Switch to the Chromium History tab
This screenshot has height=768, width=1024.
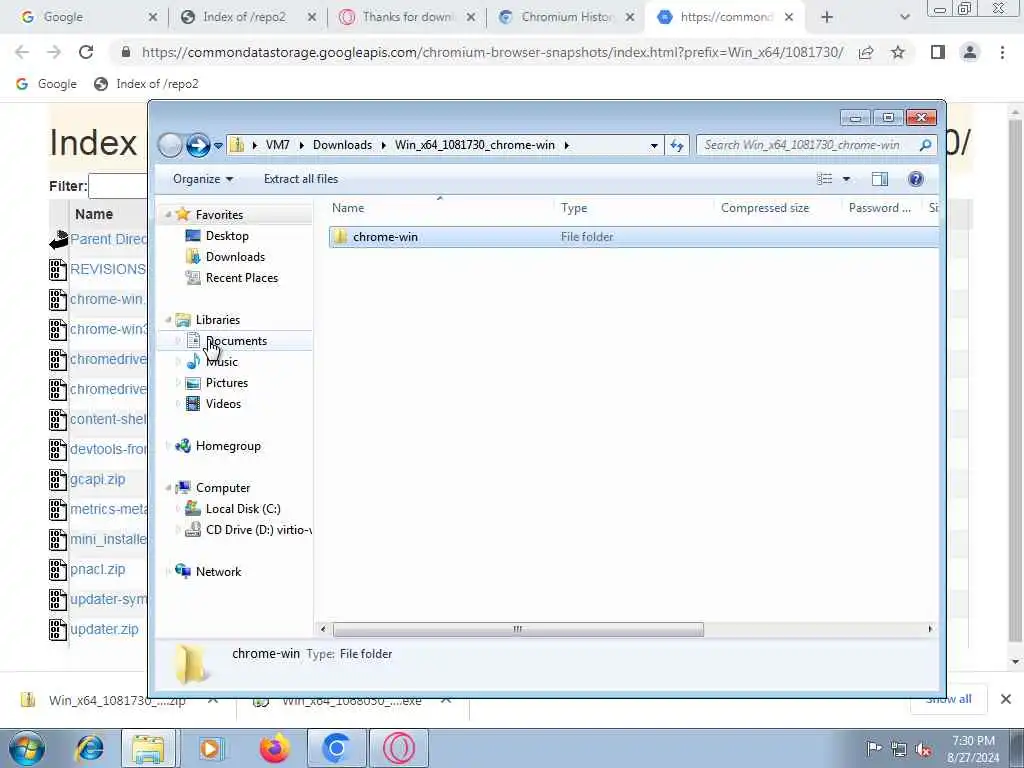567,17
